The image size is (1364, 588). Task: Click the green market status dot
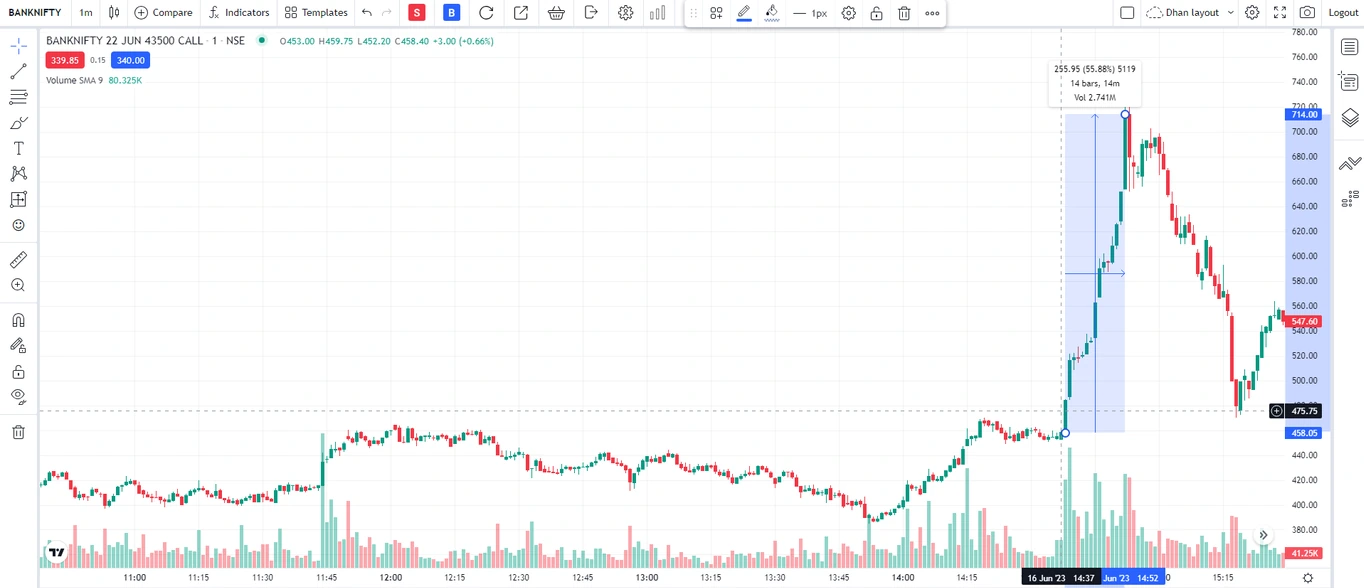point(262,40)
